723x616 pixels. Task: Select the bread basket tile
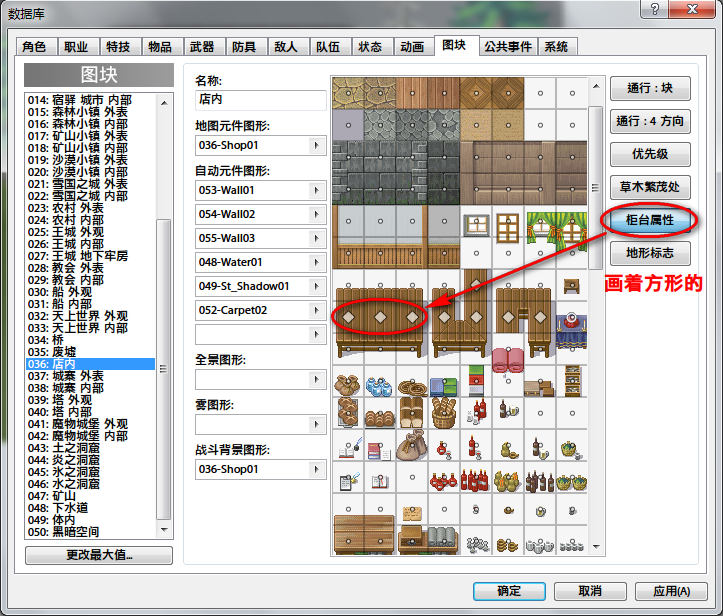click(x=444, y=413)
